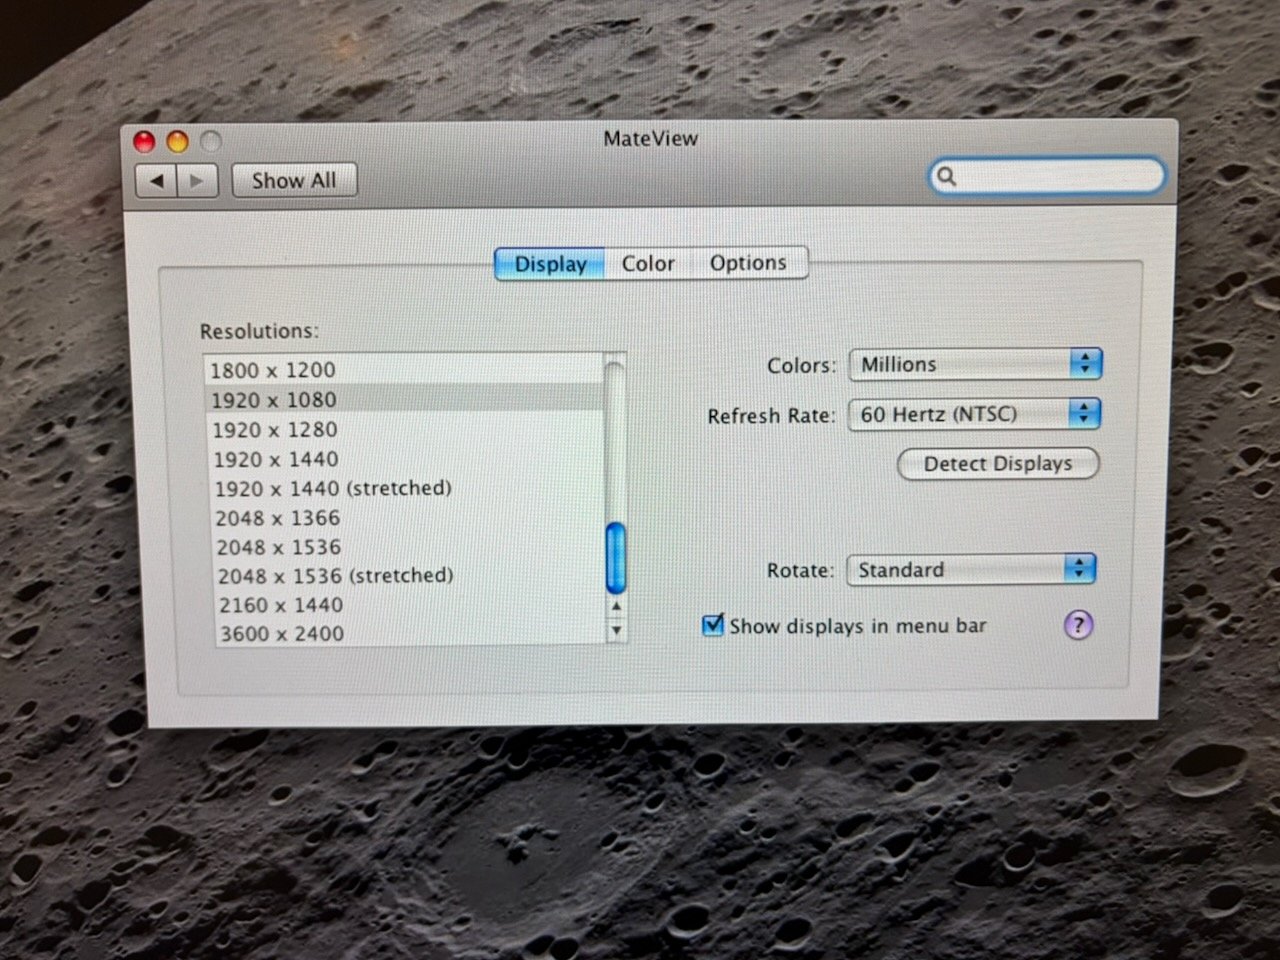The image size is (1280, 960).
Task: Switch to the Color tab
Action: coord(648,264)
